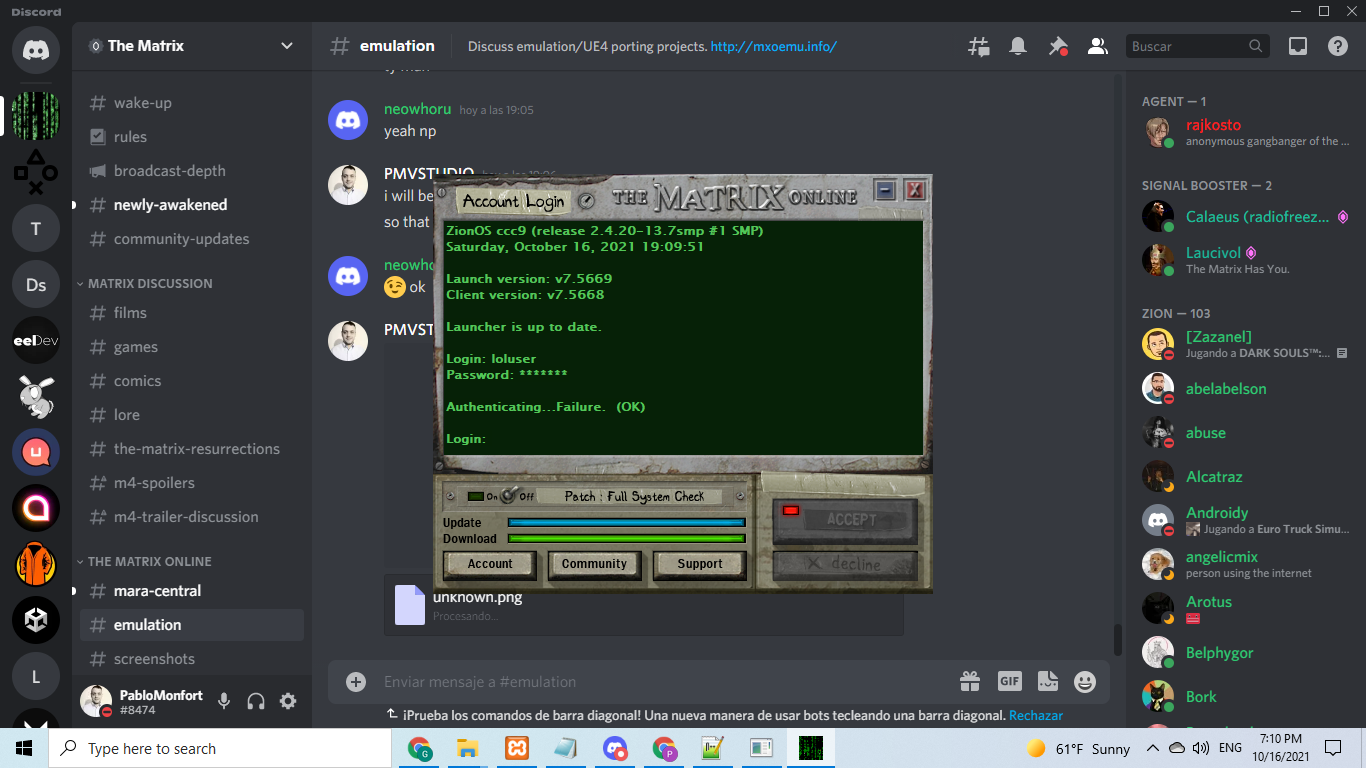Collapse THE MATRIX ONLINE category

(150, 561)
